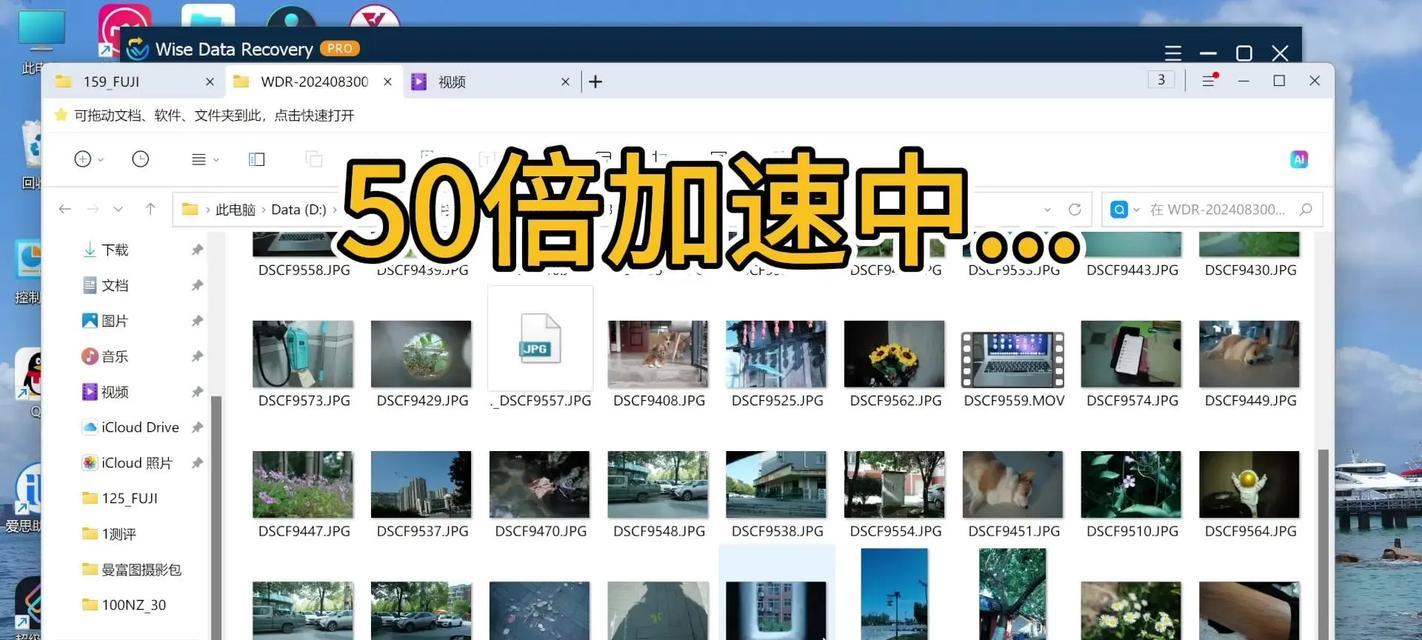Viewport: 1422px width, 640px height.
Task: Open 图片 in the sidebar
Action: point(115,321)
